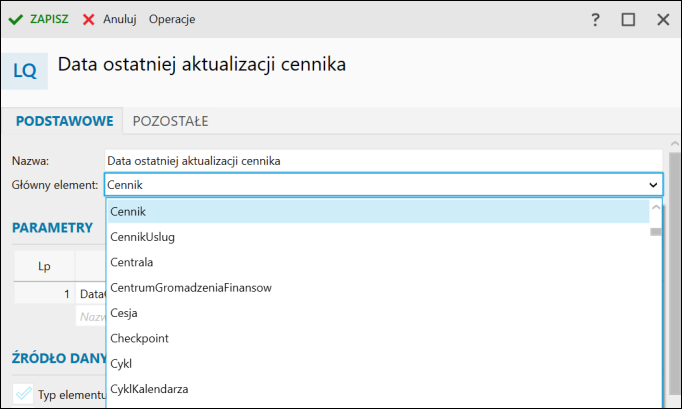The width and height of the screenshot is (682, 409).
Task: Toggle the Typ elementu checkbox
Action: pos(24,394)
